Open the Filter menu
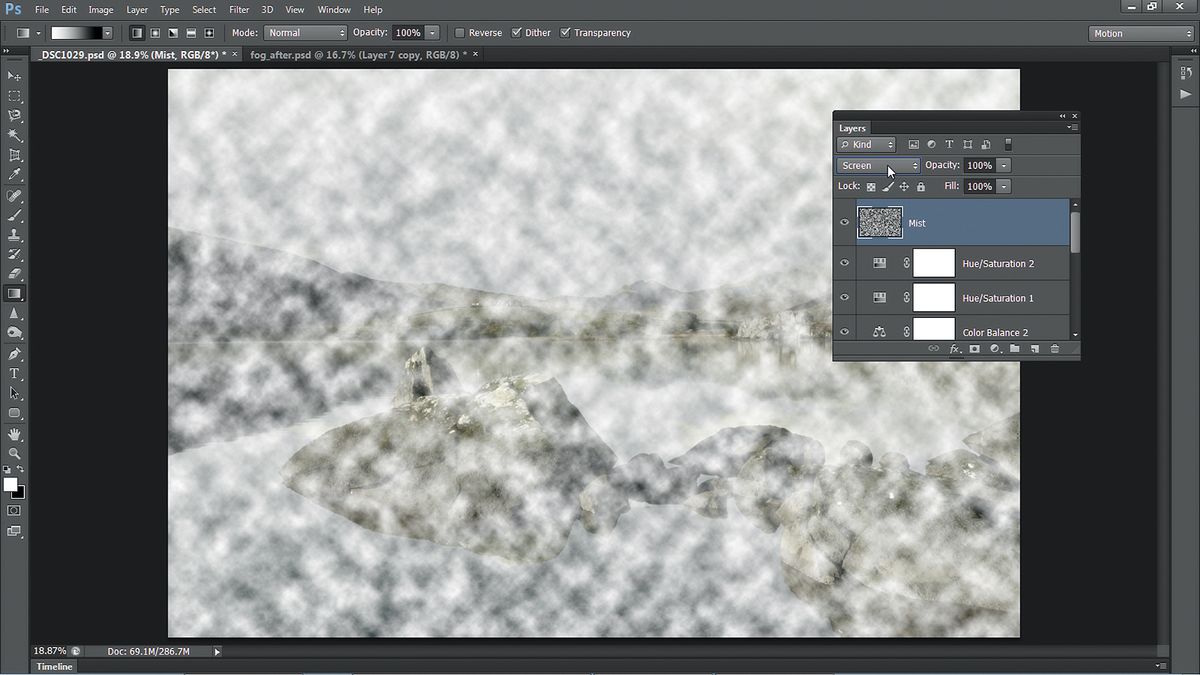Screen dimensions: 1200x675 (239, 10)
